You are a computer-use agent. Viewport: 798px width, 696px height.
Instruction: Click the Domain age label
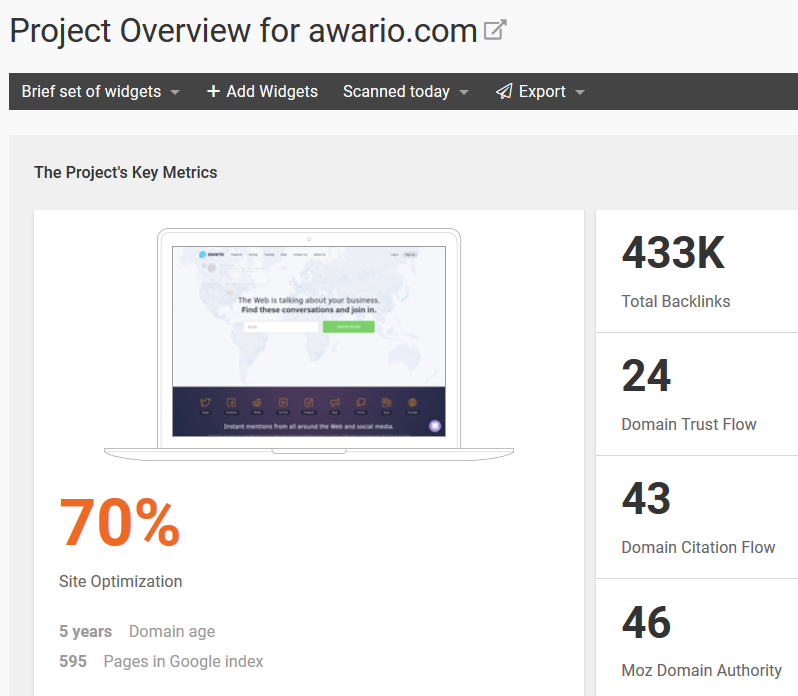[x=172, y=631]
